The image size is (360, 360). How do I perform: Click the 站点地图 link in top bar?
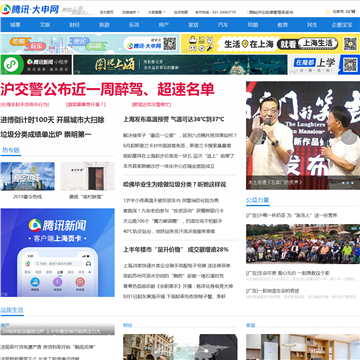(x=181, y=12)
